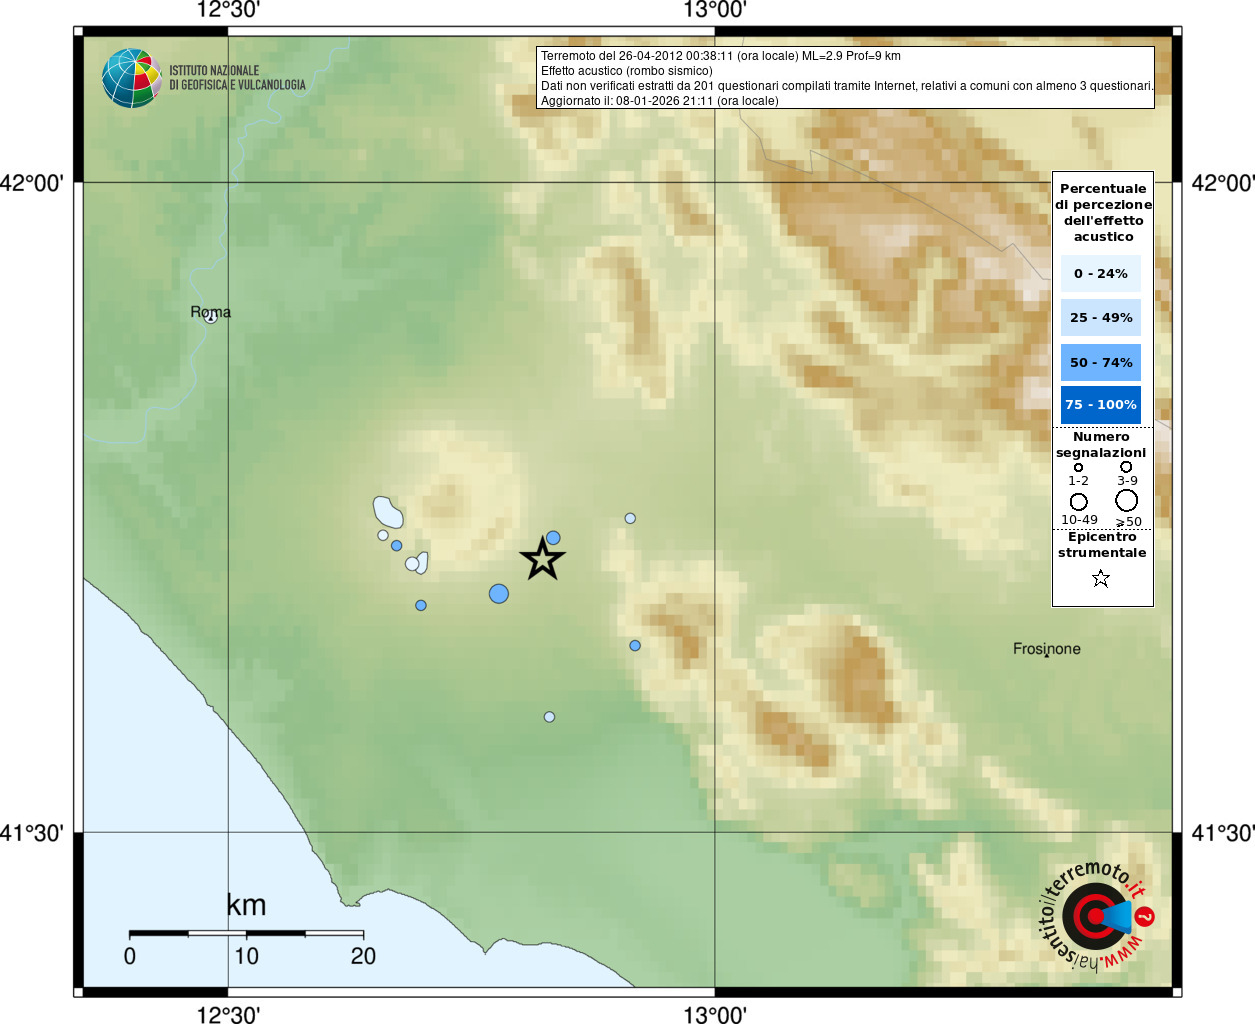Click the top 13°00' longitude label

tap(715, 11)
